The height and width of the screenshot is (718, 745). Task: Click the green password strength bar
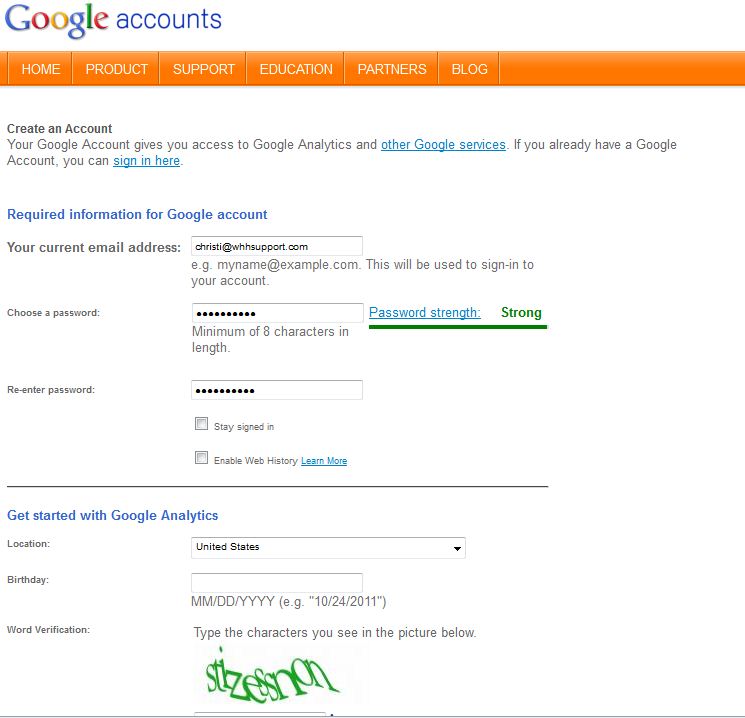pos(457,327)
